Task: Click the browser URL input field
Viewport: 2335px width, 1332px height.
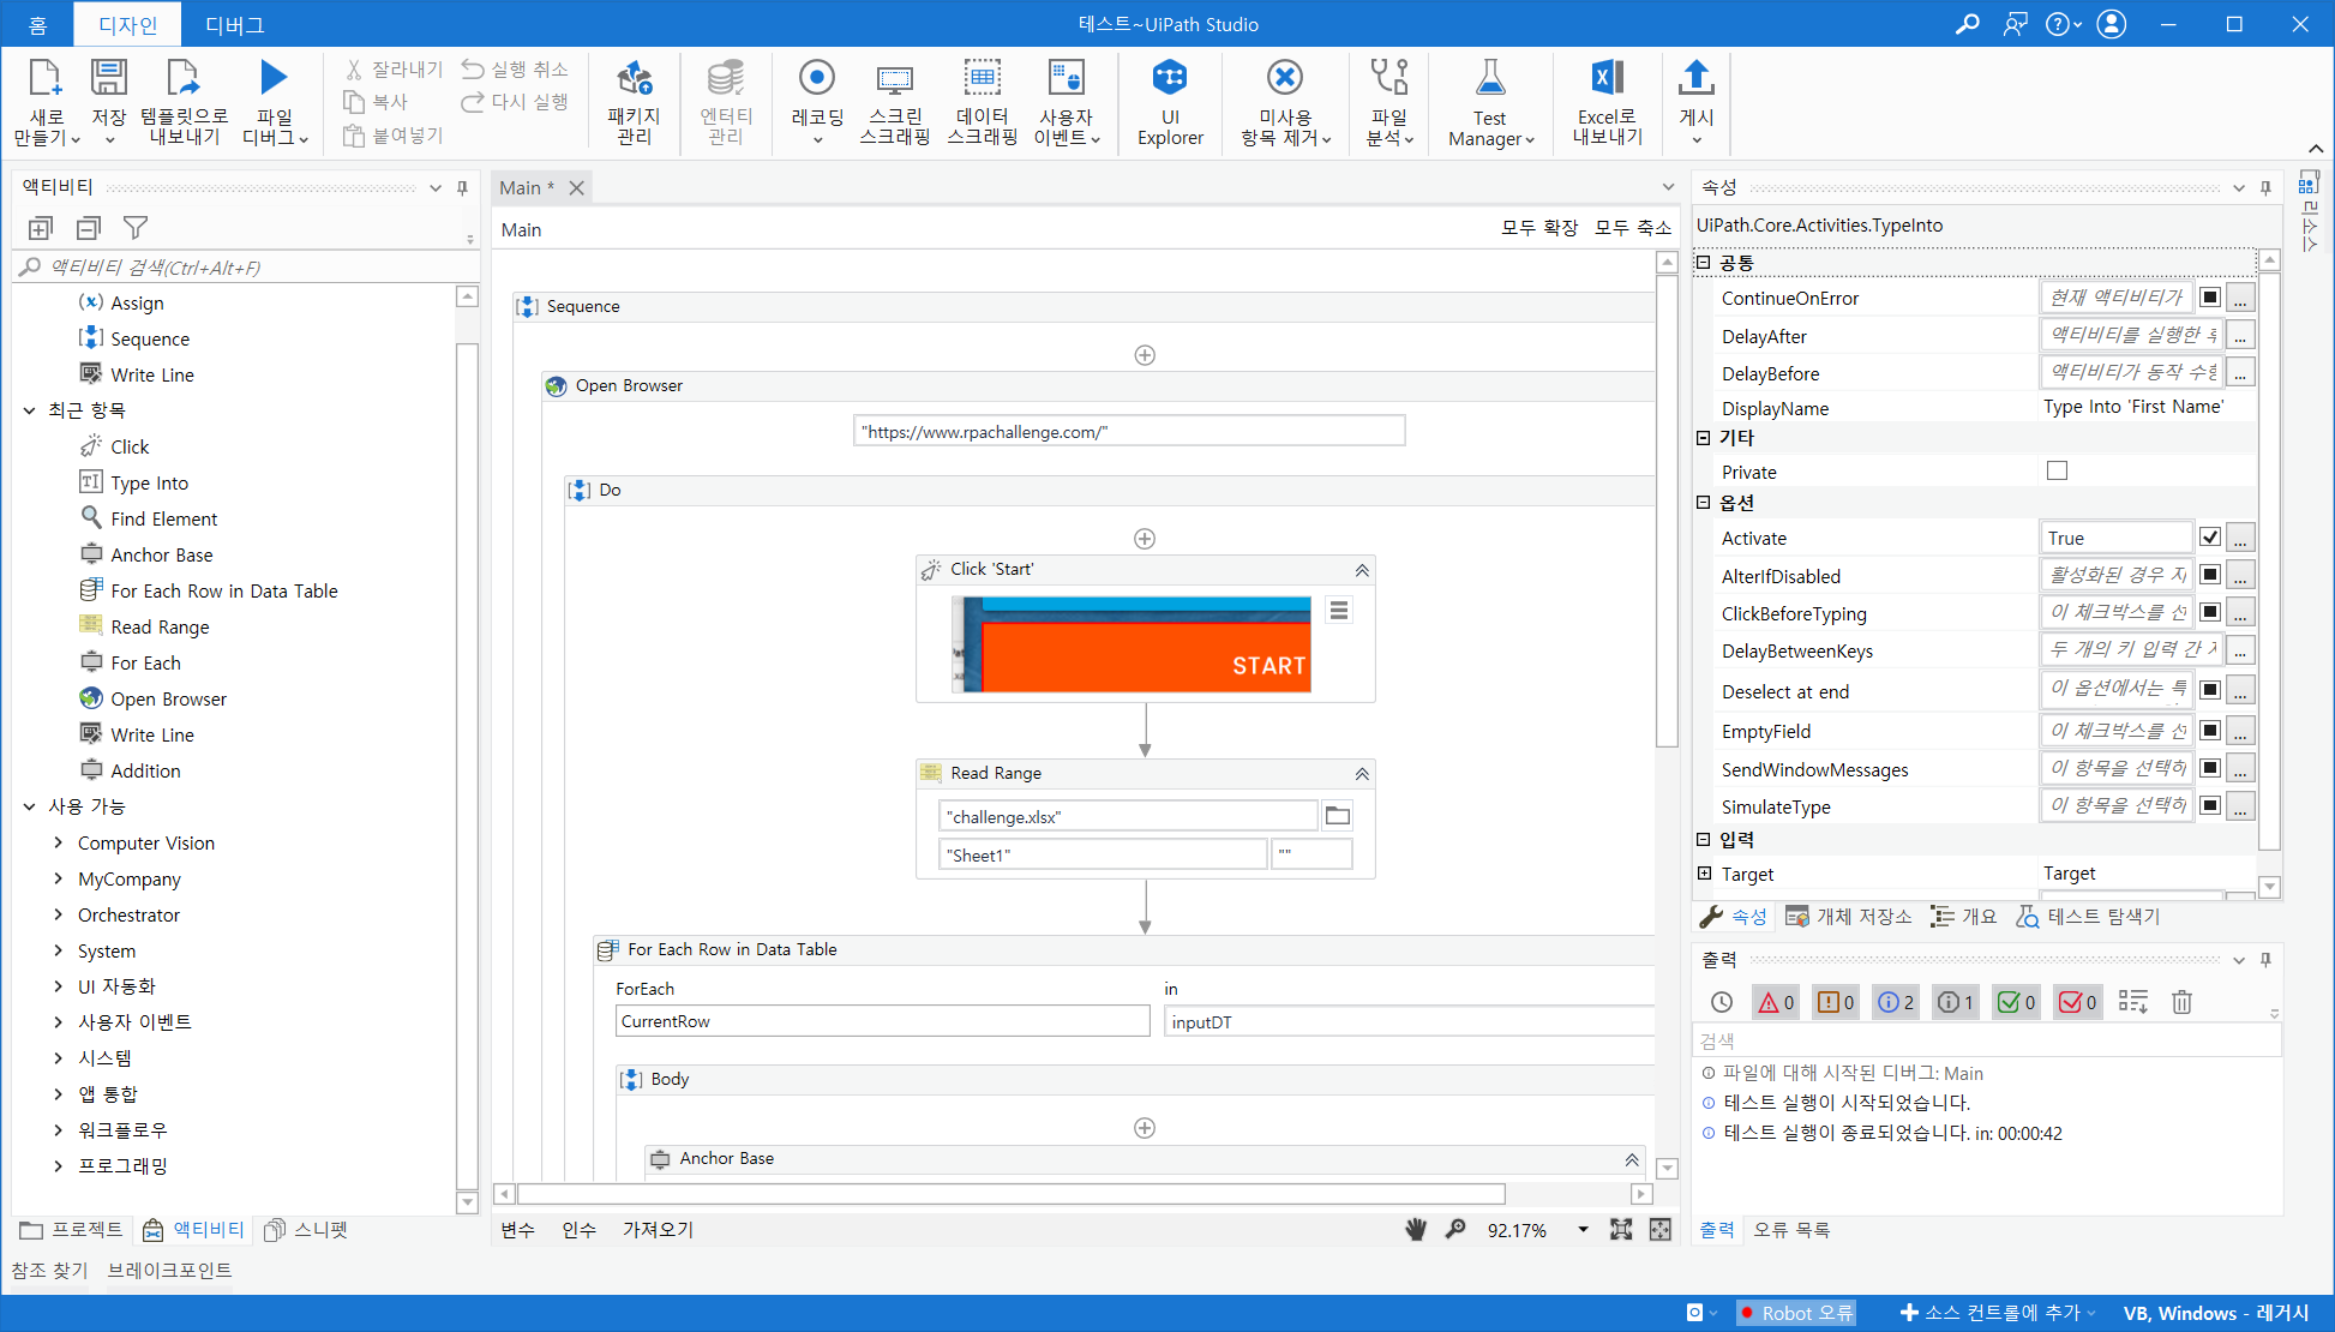Action: [x=1128, y=431]
